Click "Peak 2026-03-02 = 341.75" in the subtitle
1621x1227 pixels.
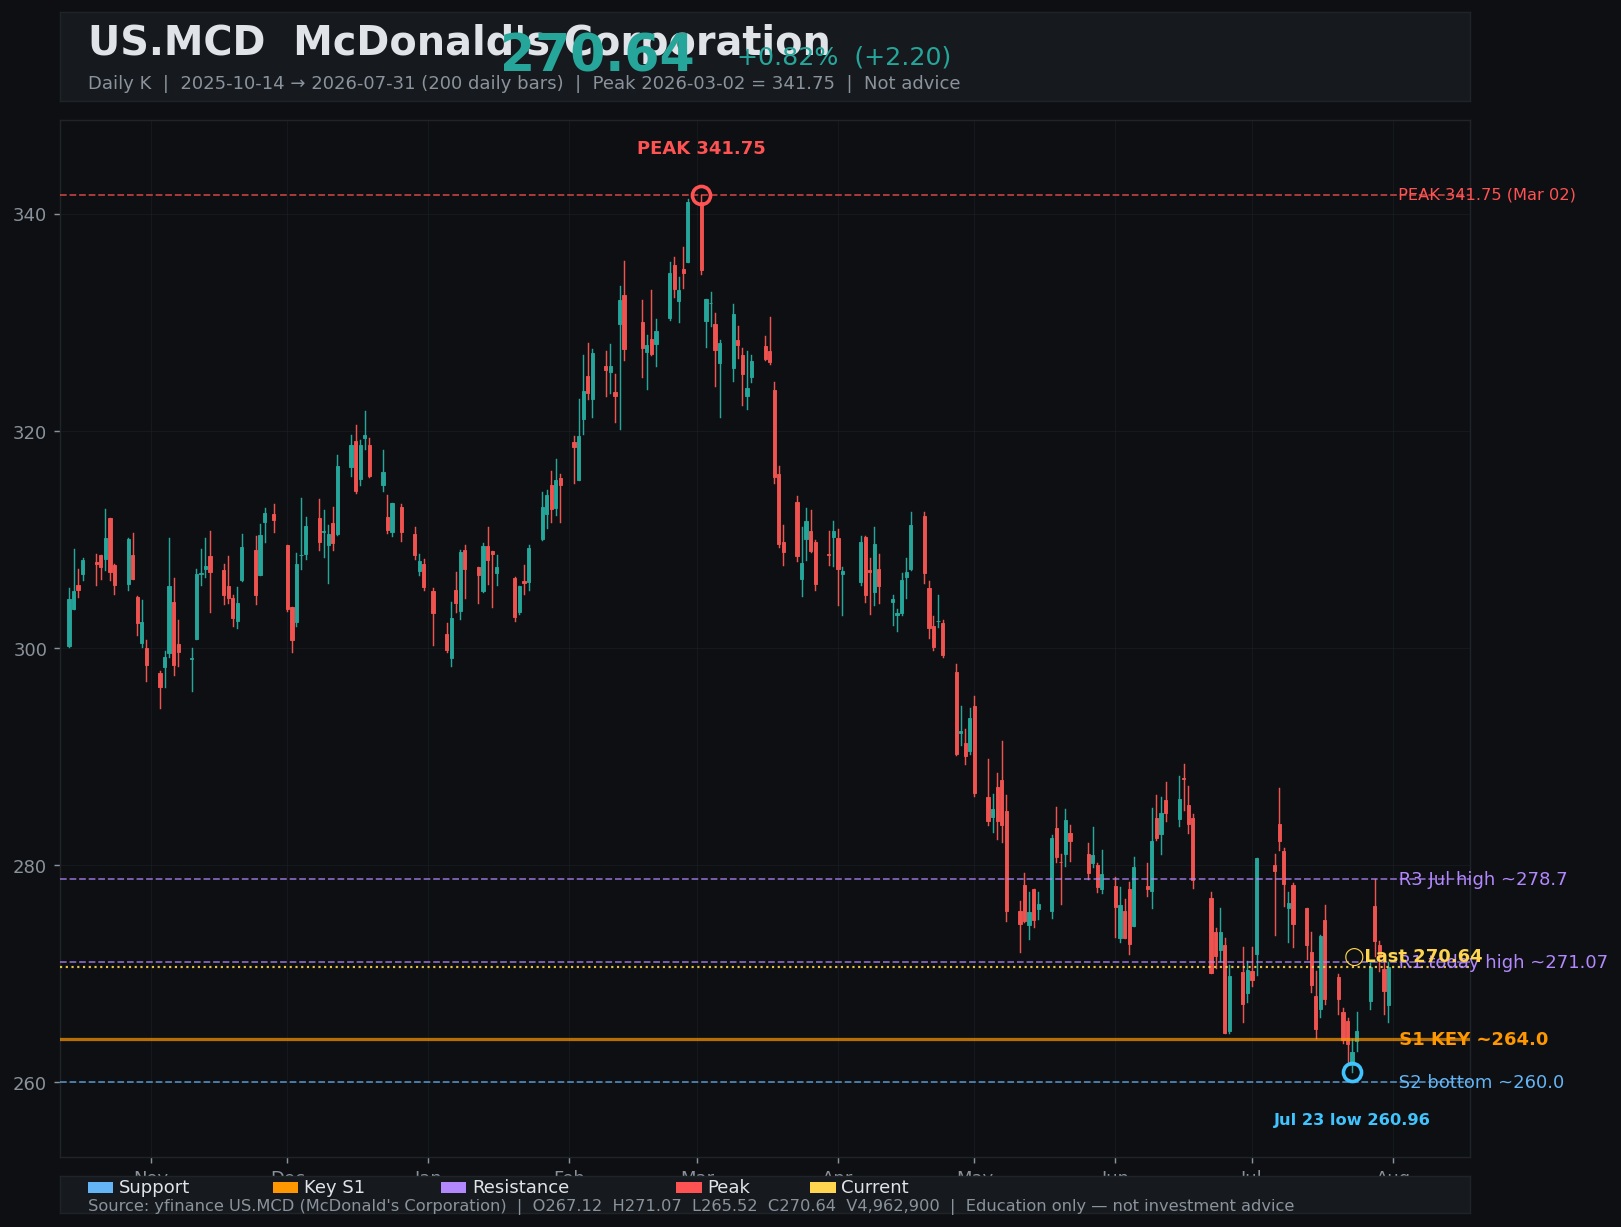713,83
